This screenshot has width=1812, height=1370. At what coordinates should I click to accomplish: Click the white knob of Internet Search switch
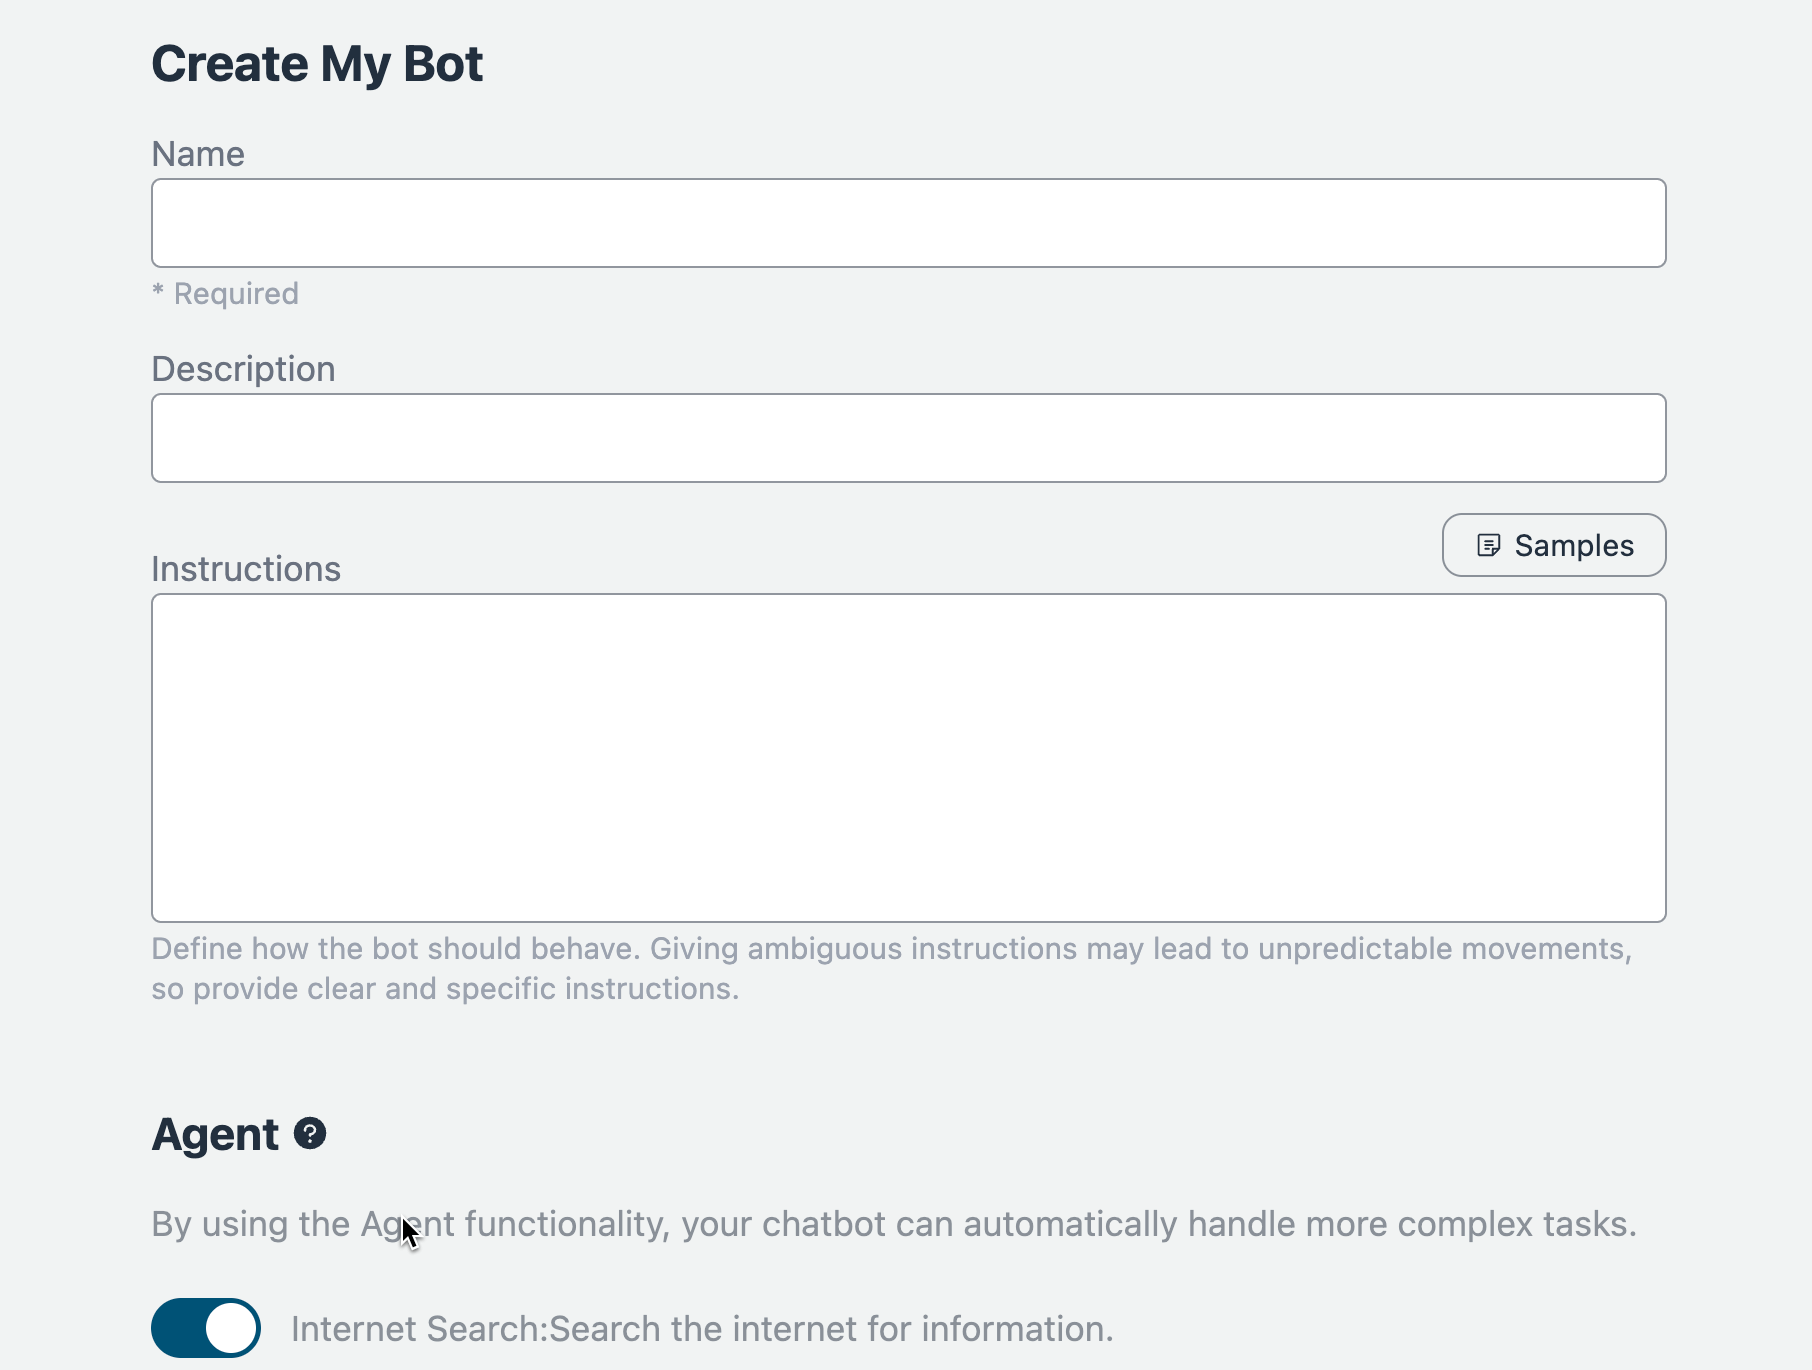click(231, 1328)
